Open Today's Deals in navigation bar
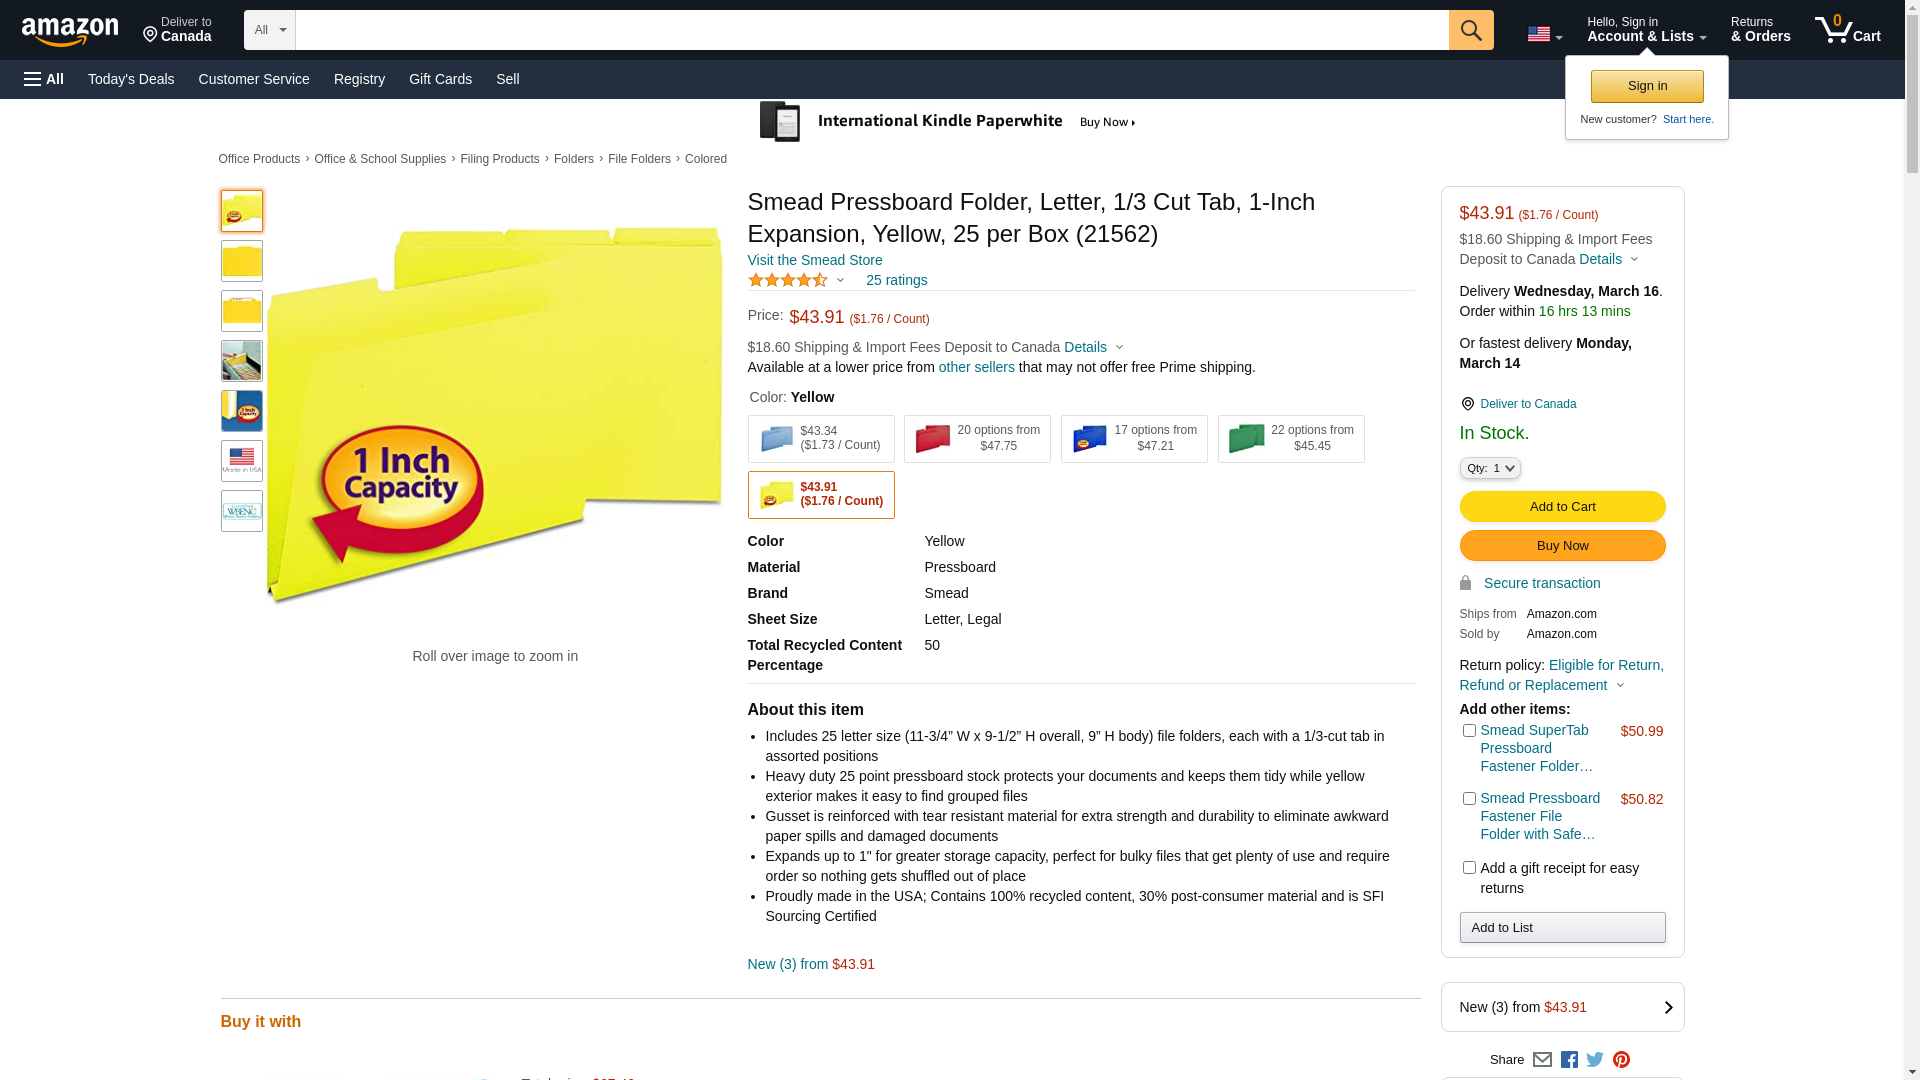Screen dimensions: 1920x1080 131,79
